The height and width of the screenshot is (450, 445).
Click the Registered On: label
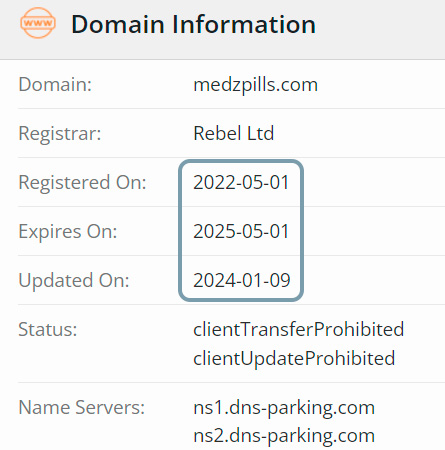tap(82, 183)
